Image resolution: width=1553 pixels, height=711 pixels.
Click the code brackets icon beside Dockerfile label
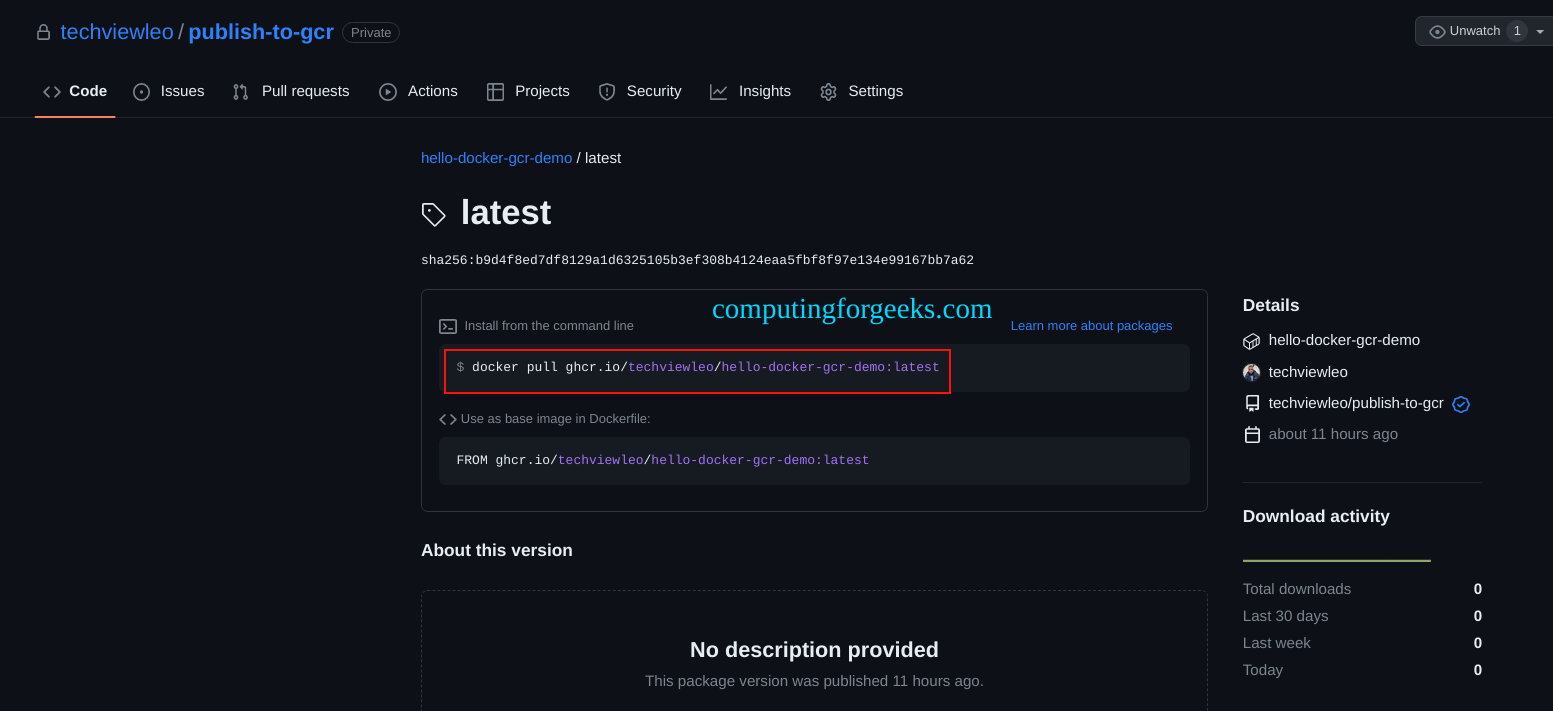pyautogui.click(x=448, y=419)
